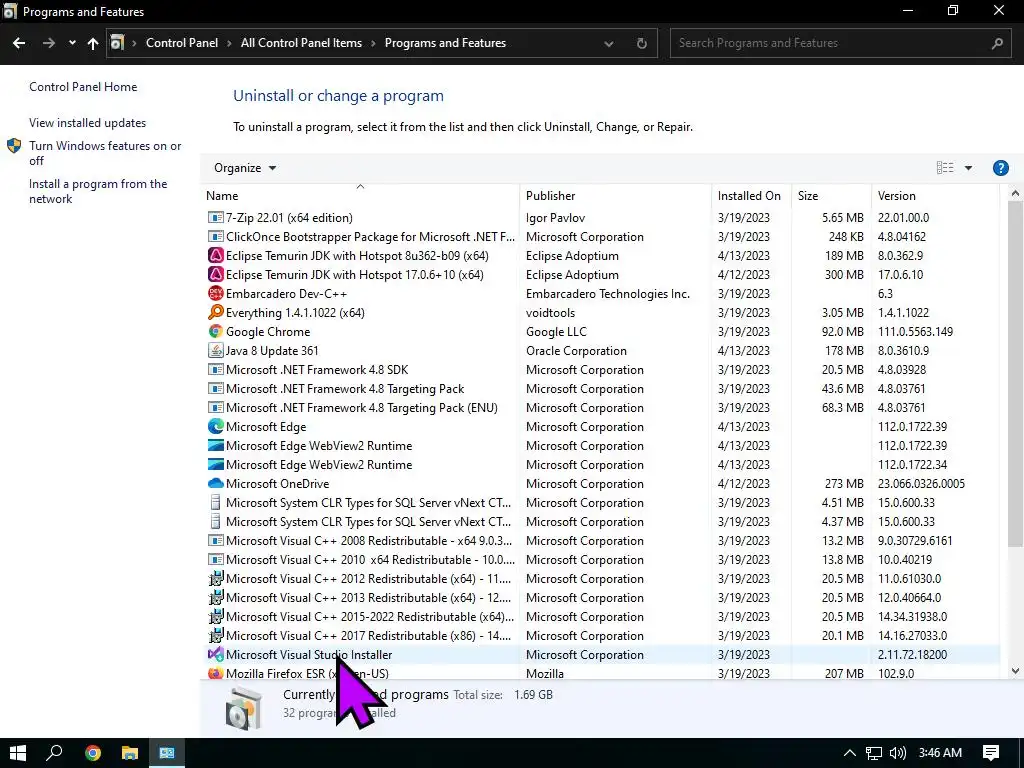
Task: Select the Visual C++ 2013 Redistributable (x64) row
Action: (600, 598)
